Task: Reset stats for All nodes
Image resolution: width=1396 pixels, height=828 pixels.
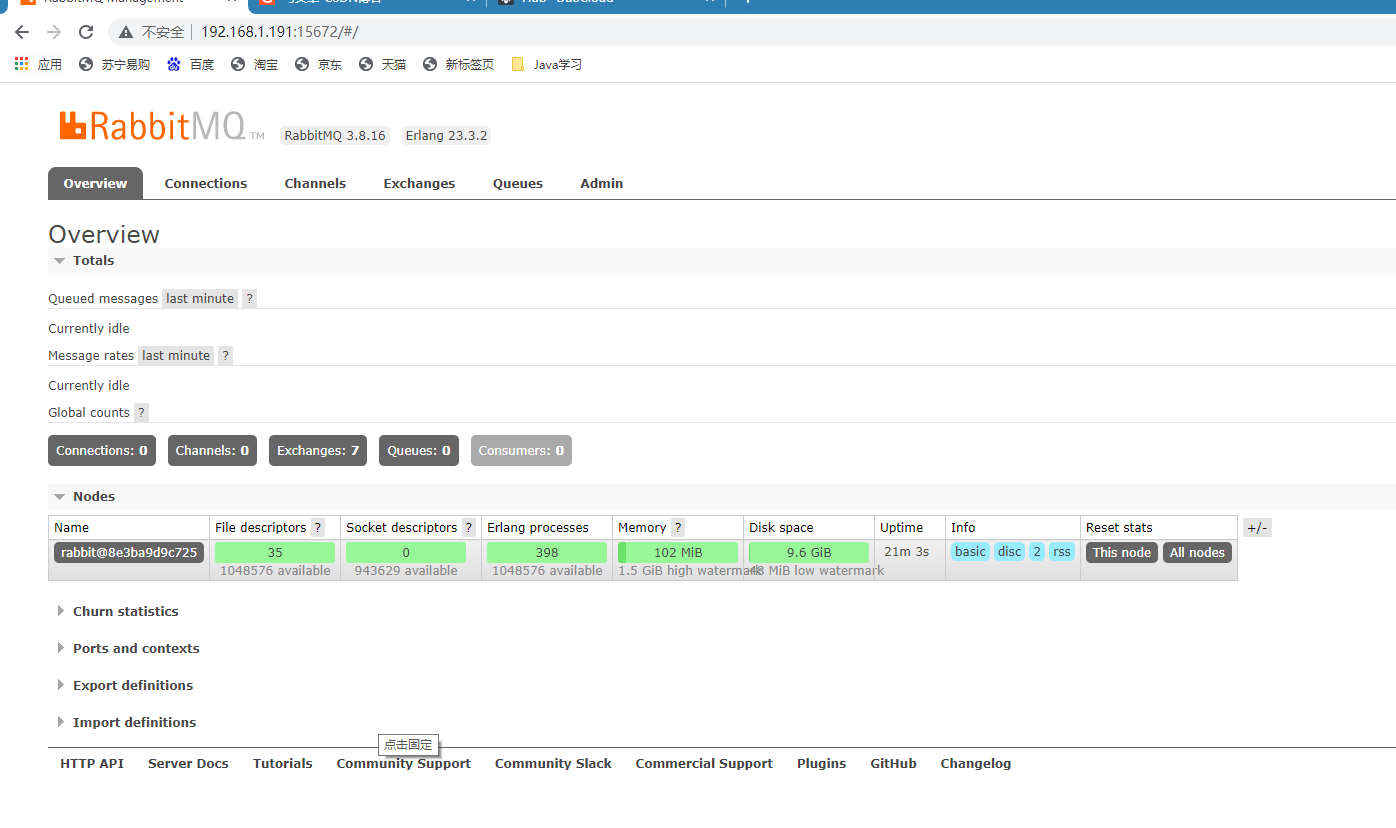Action: click(1197, 552)
